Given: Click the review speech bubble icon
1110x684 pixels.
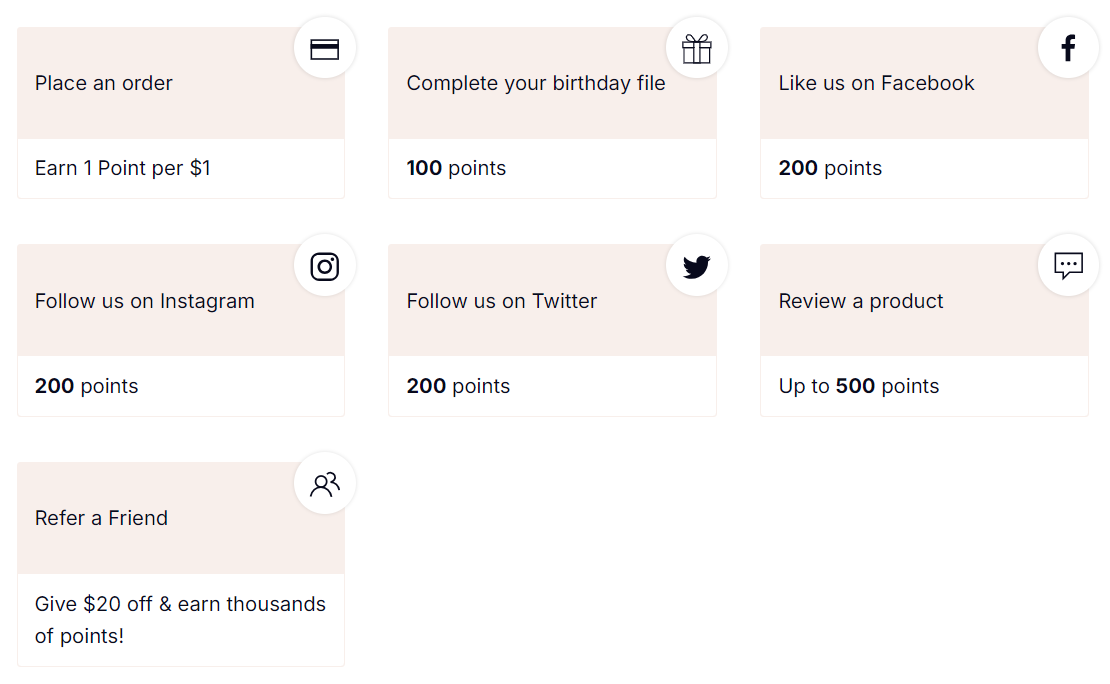Looking at the screenshot, I should click(1068, 266).
